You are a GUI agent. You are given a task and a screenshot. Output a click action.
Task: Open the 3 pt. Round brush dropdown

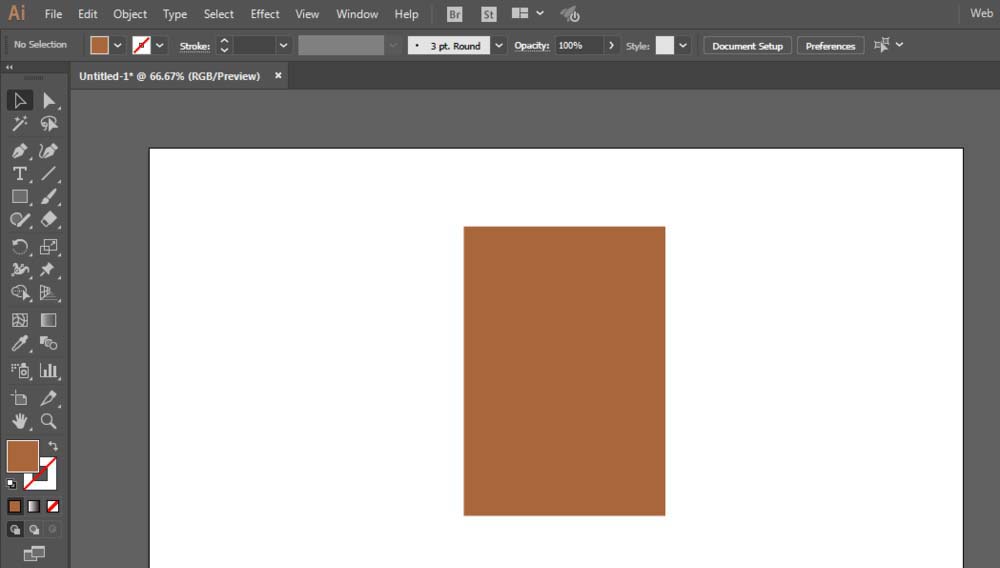click(498, 46)
